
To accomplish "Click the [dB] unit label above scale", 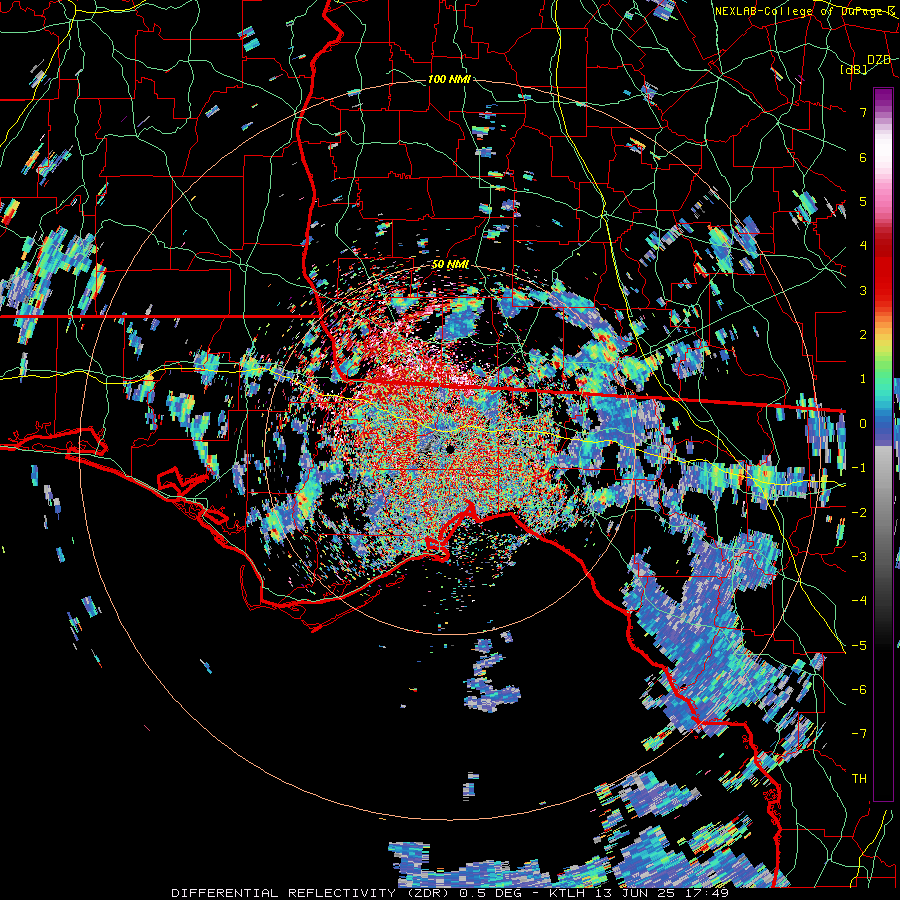I will tap(854, 70).
